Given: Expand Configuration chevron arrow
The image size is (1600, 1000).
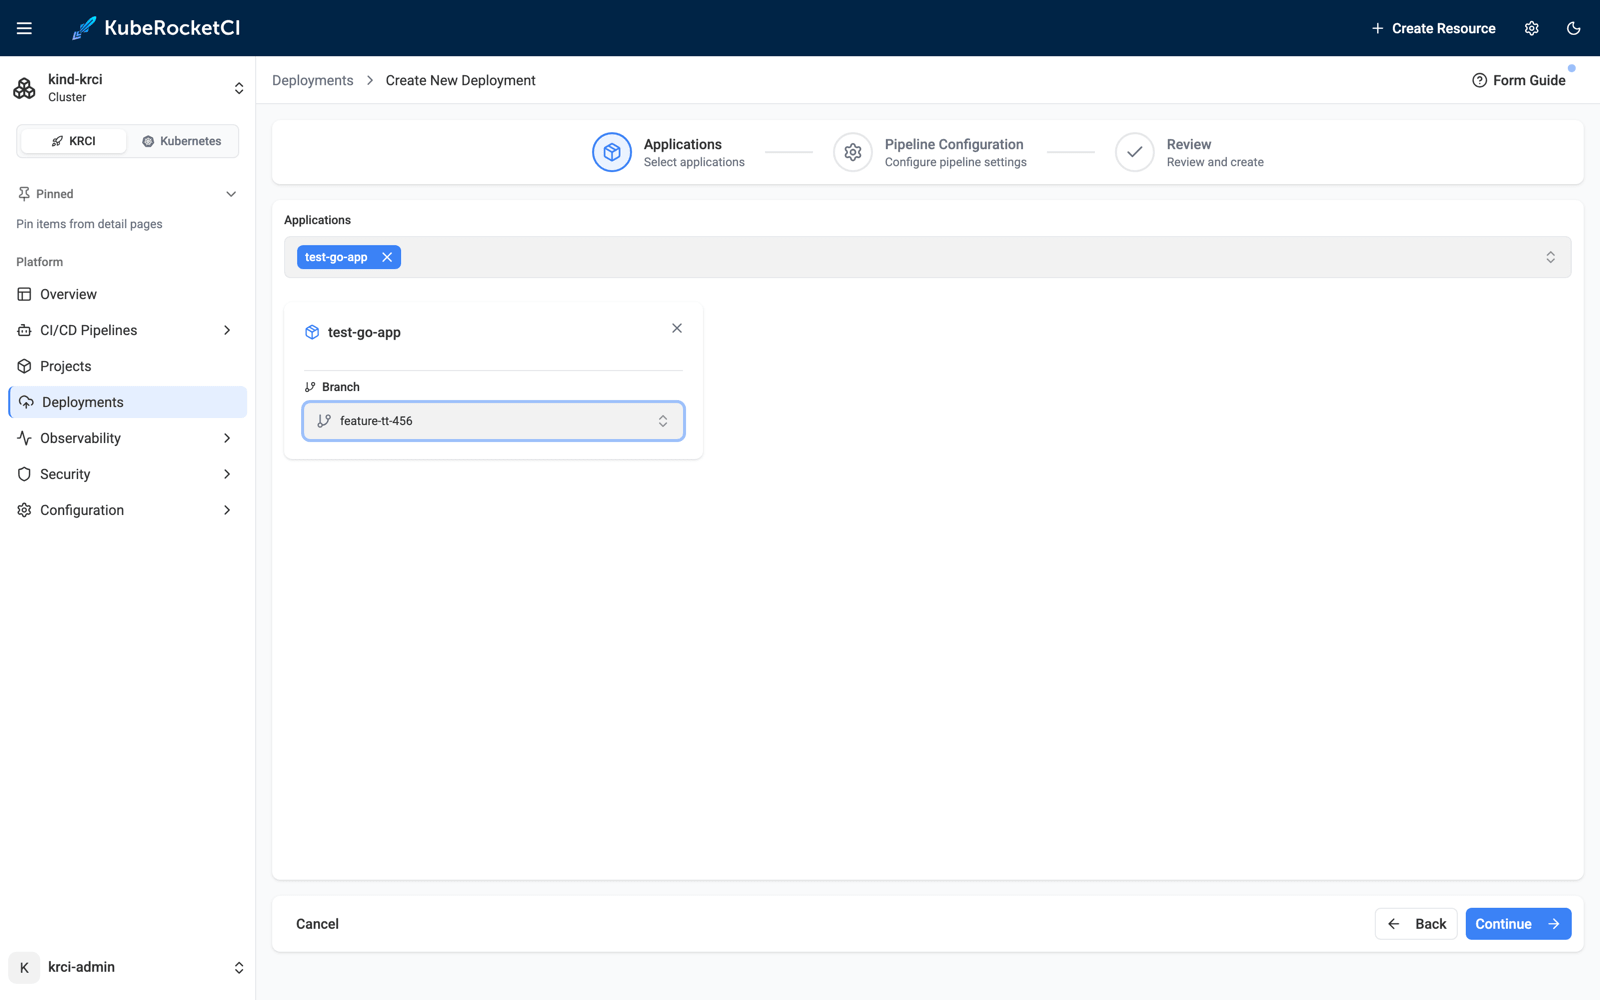Looking at the screenshot, I should tap(227, 510).
